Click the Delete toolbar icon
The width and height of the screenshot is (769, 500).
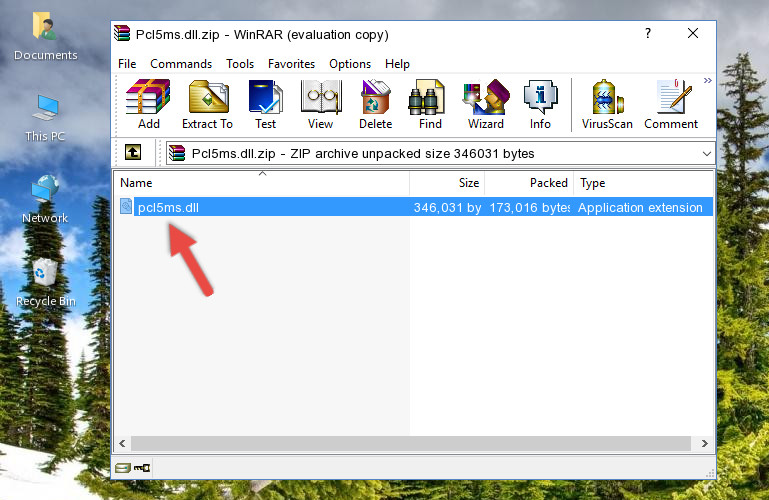[x=376, y=104]
